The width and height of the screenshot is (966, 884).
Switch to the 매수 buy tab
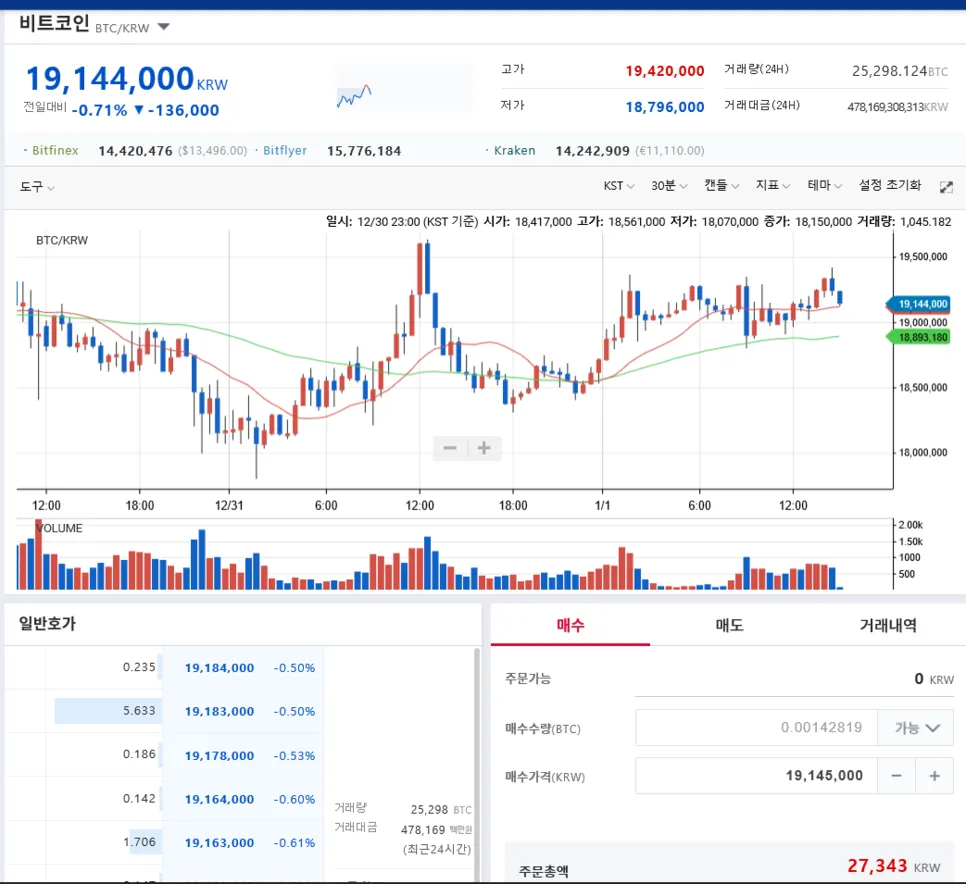(570, 625)
